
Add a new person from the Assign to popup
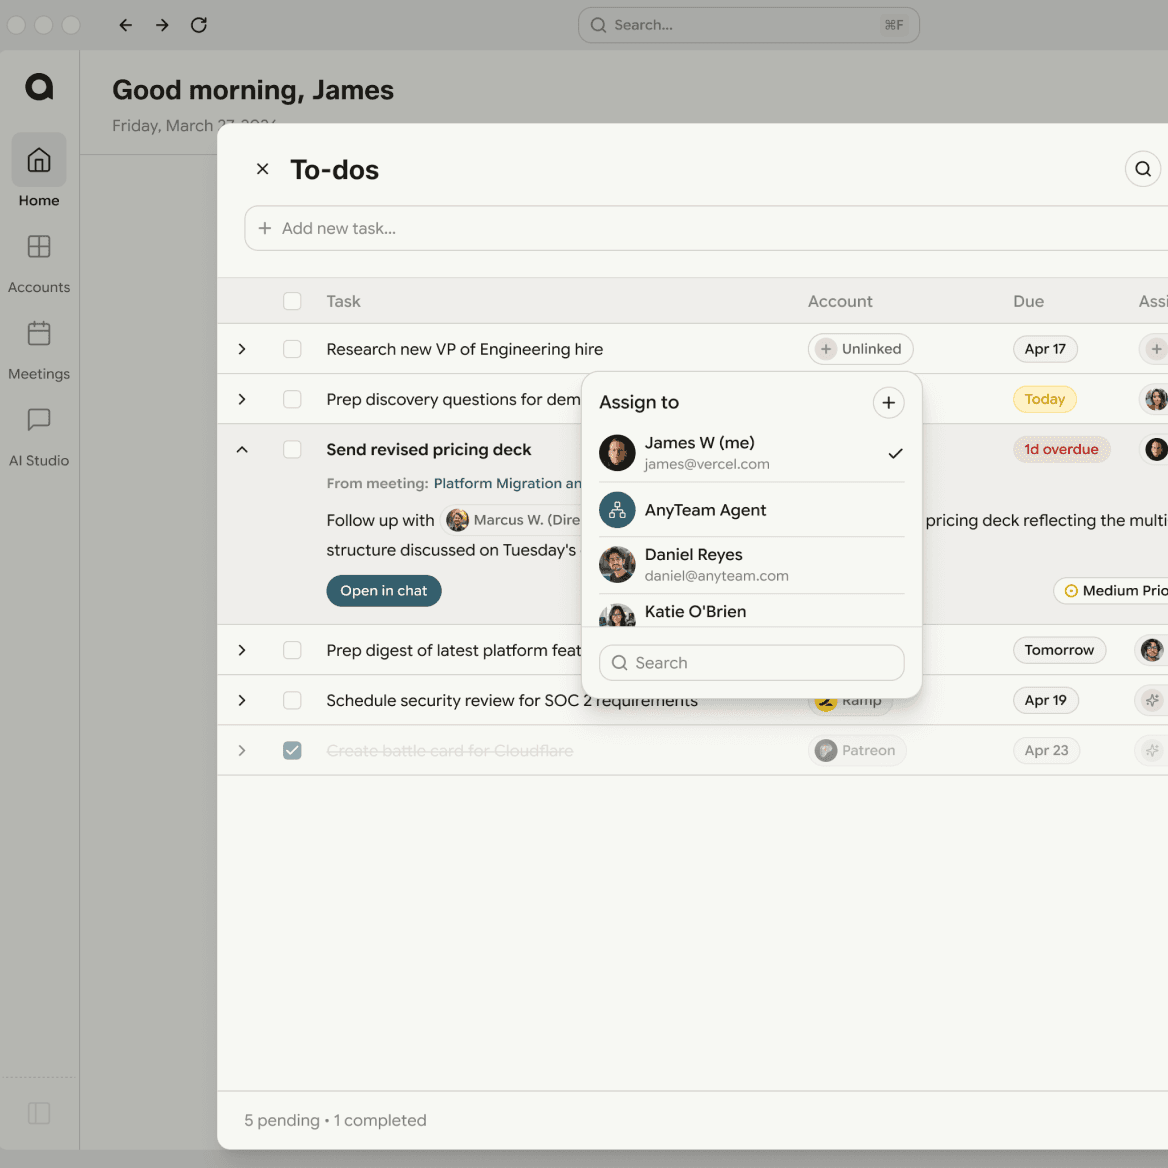click(888, 402)
